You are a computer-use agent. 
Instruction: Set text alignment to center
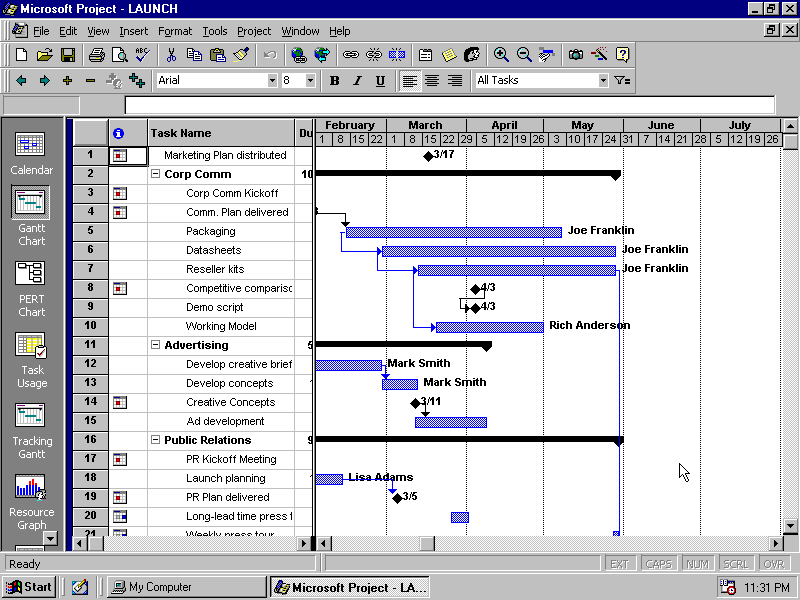point(432,81)
